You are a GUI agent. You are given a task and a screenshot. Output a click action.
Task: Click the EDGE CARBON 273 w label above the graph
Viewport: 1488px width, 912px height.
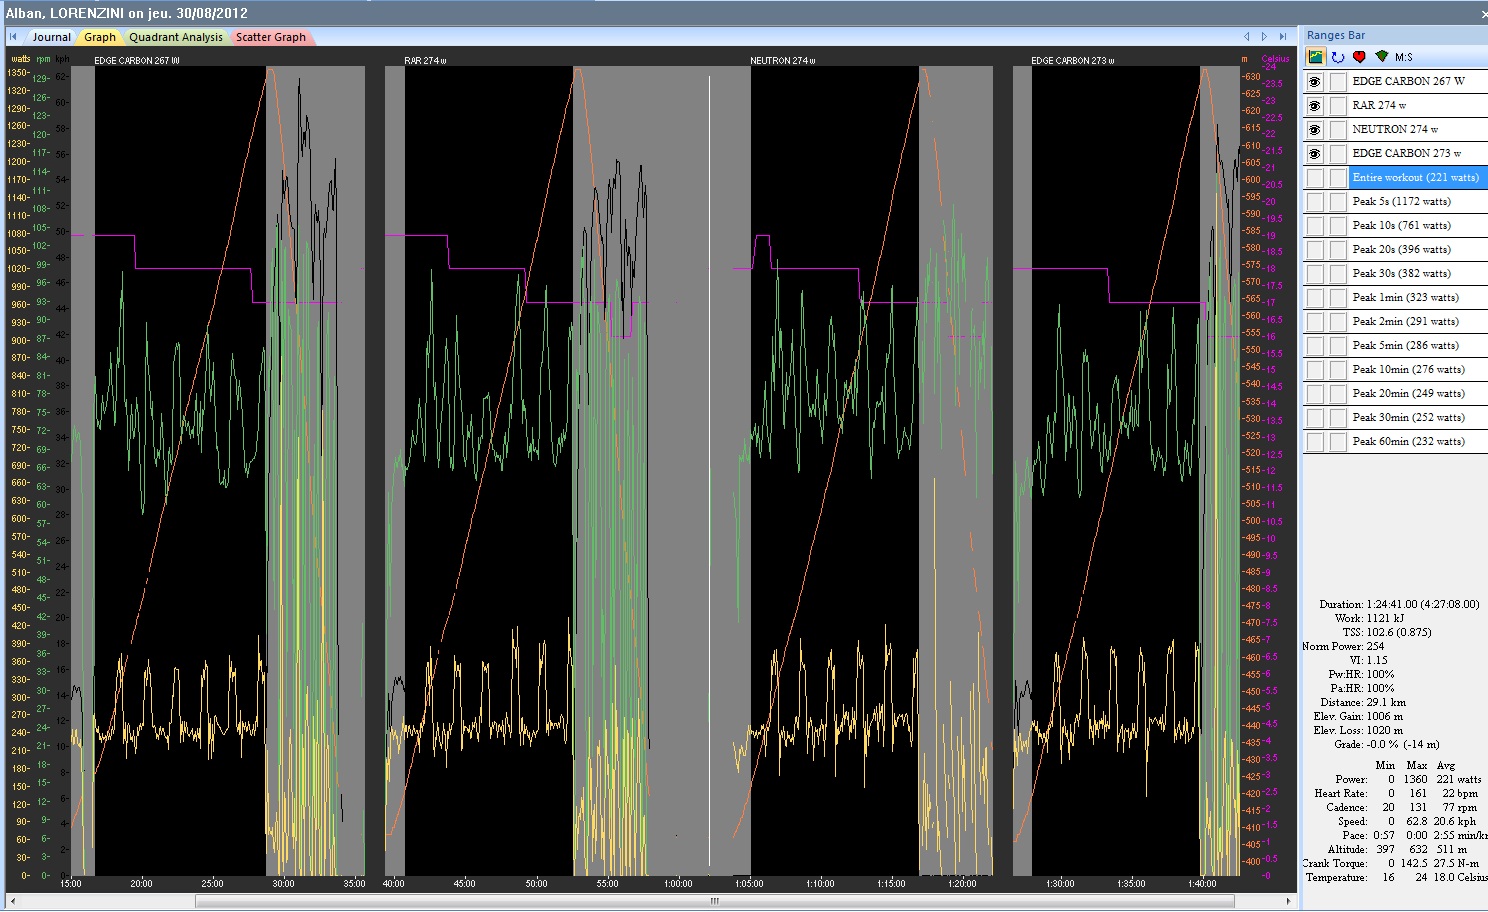click(x=1073, y=61)
